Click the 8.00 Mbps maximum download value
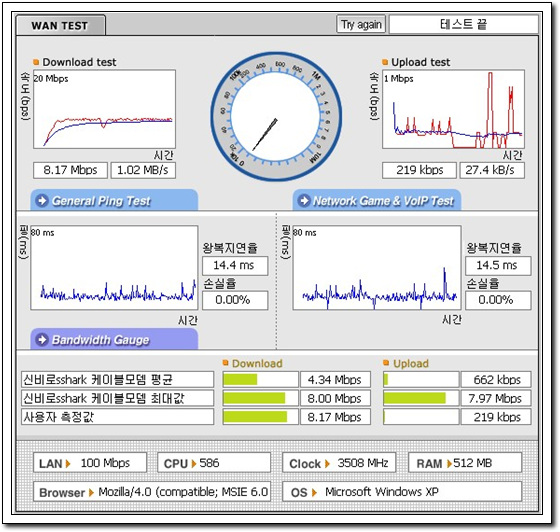560x532 pixels. coord(335,398)
